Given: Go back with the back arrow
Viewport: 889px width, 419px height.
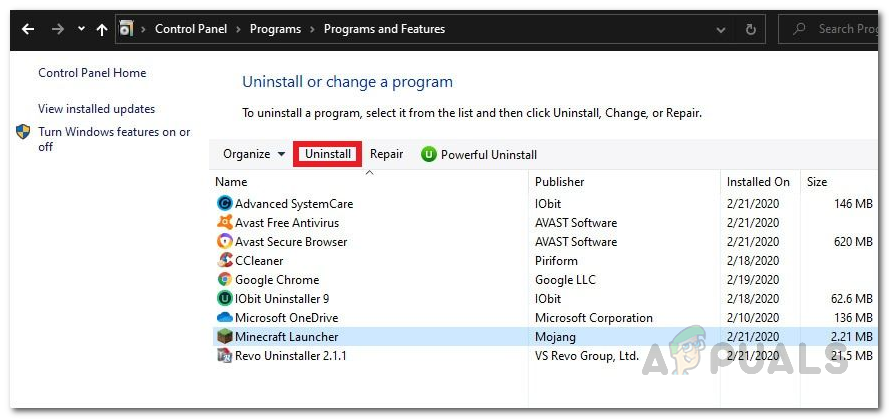Looking at the screenshot, I should pos(27,29).
